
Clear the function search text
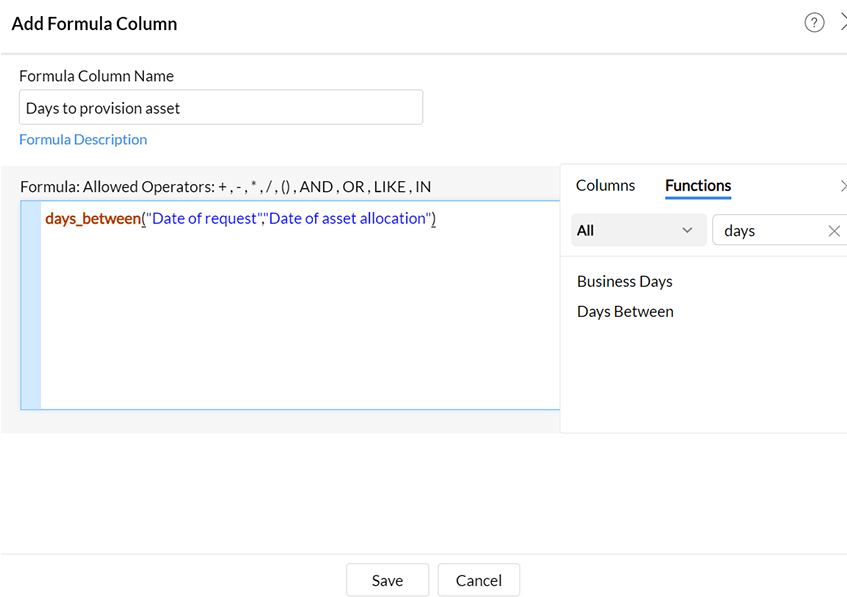834,231
